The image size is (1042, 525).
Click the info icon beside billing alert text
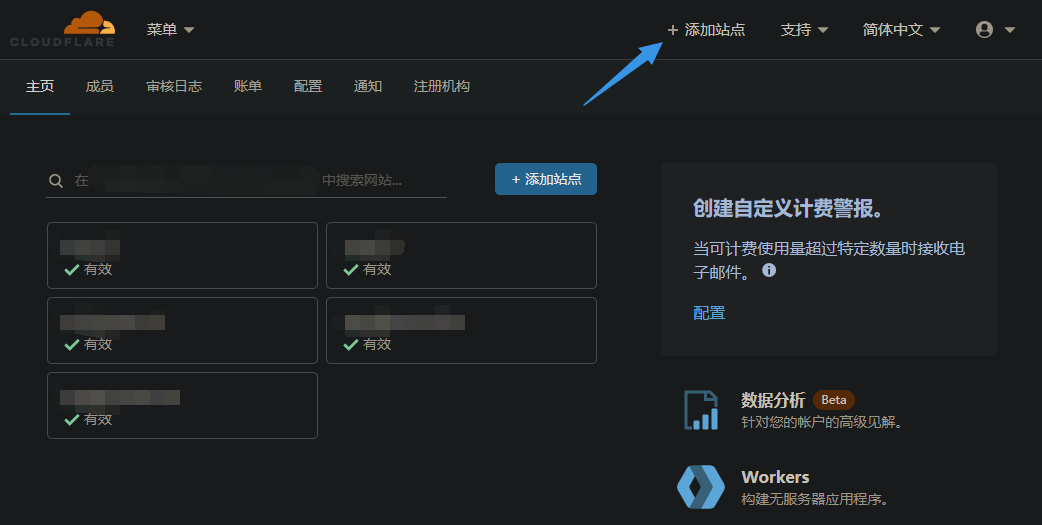point(769,271)
